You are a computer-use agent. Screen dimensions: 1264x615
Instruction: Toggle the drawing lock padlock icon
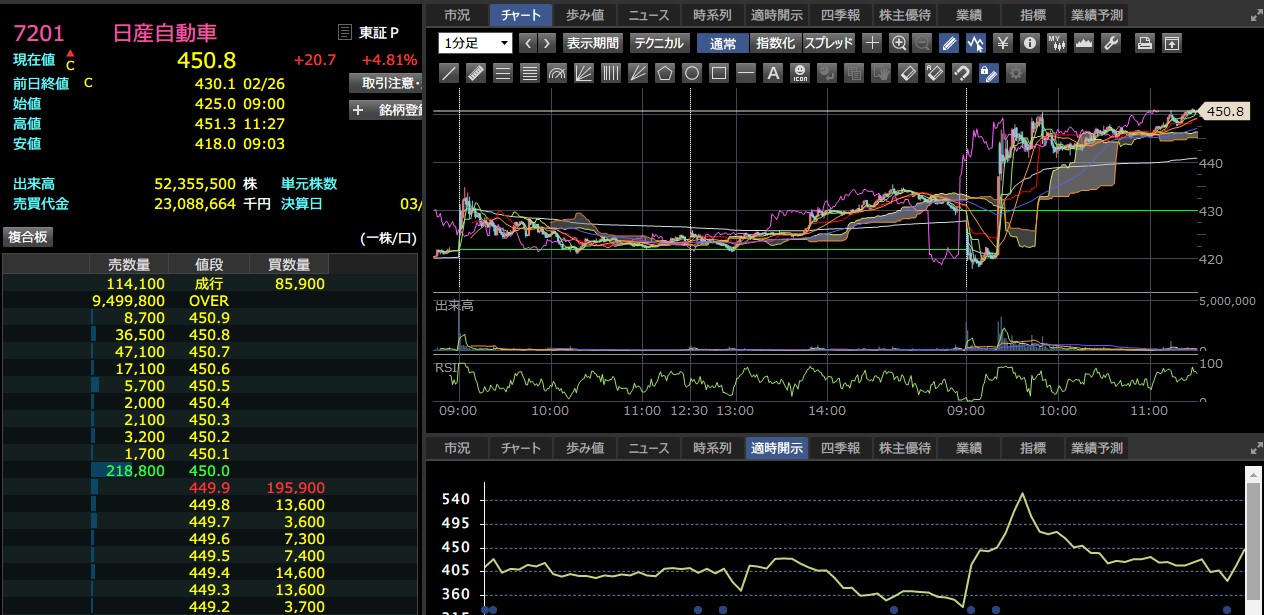(988, 73)
